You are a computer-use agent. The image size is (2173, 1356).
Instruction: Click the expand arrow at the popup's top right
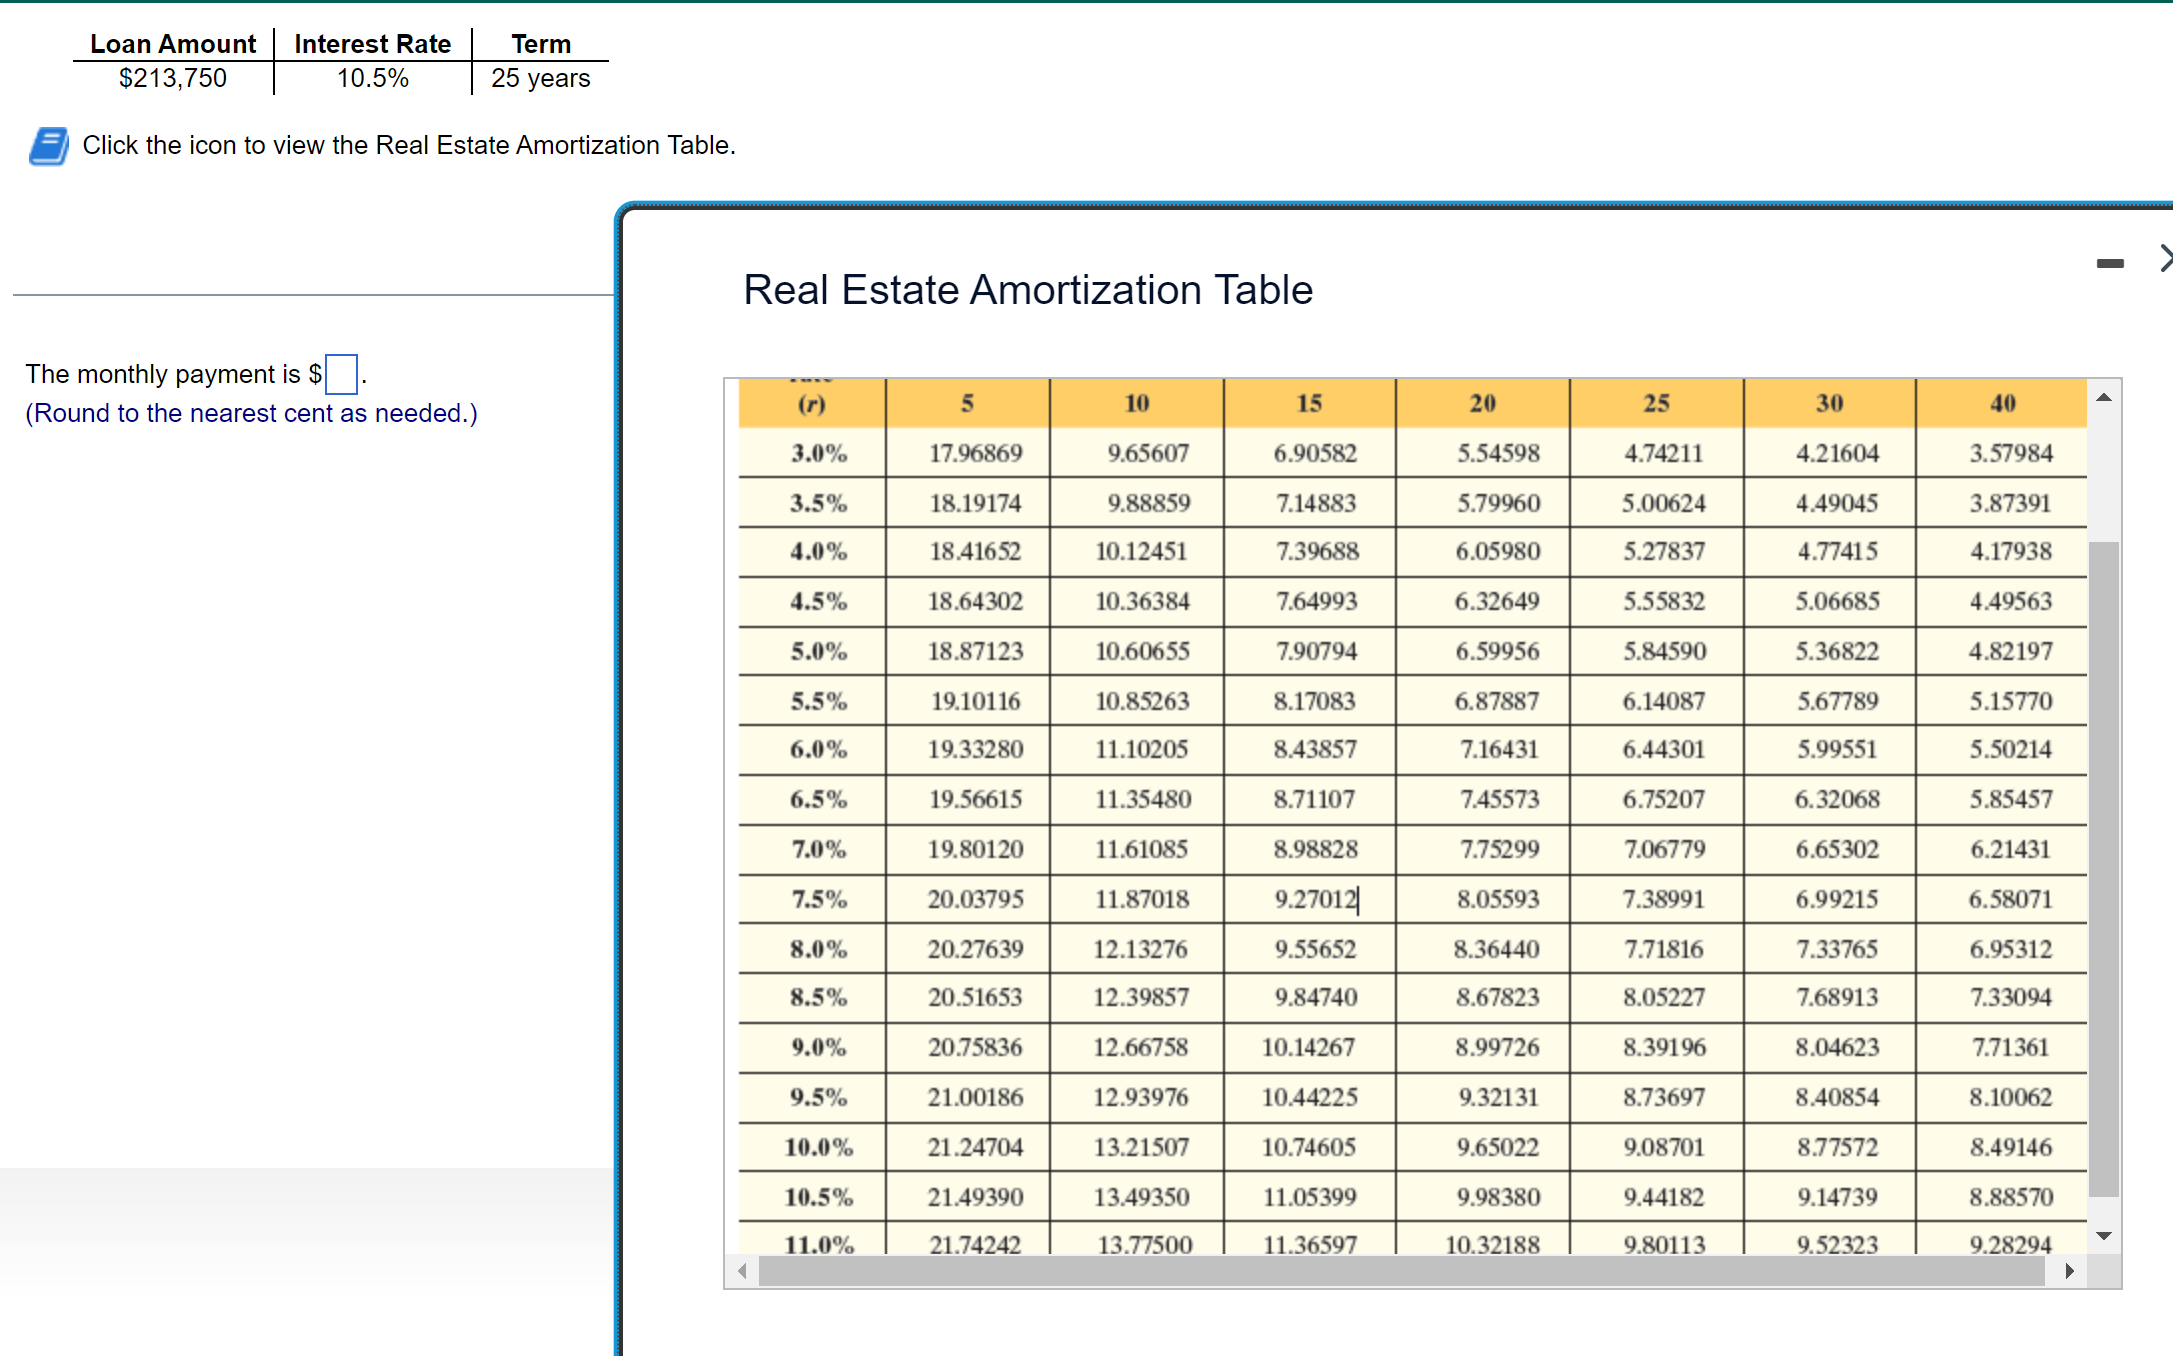[x=2165, y=259]
